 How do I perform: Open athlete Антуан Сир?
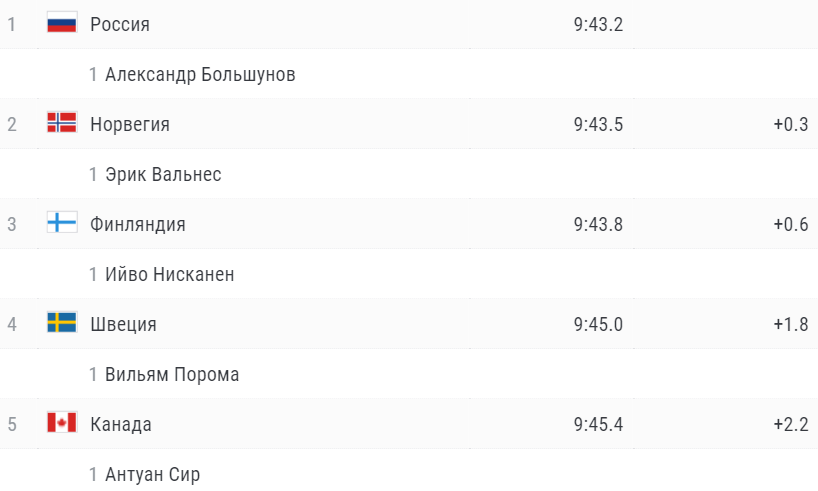(x=152, y=474)
